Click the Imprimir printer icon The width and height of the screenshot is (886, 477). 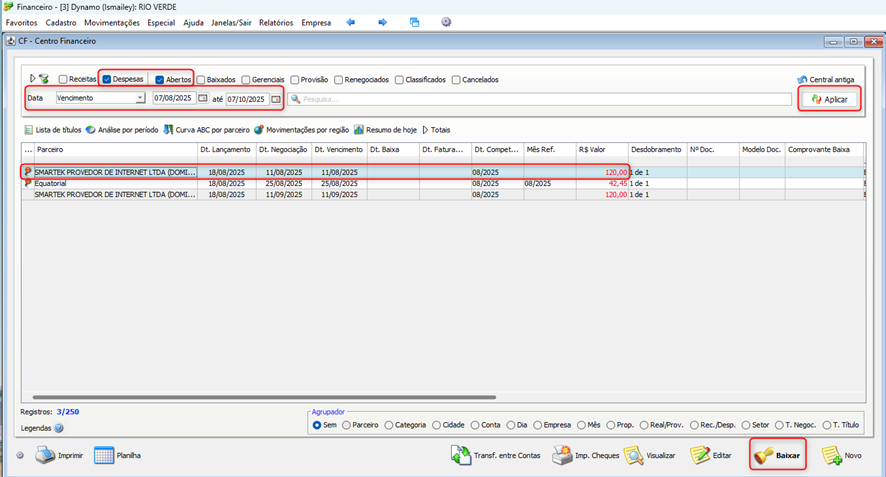[x=45, y=456]
